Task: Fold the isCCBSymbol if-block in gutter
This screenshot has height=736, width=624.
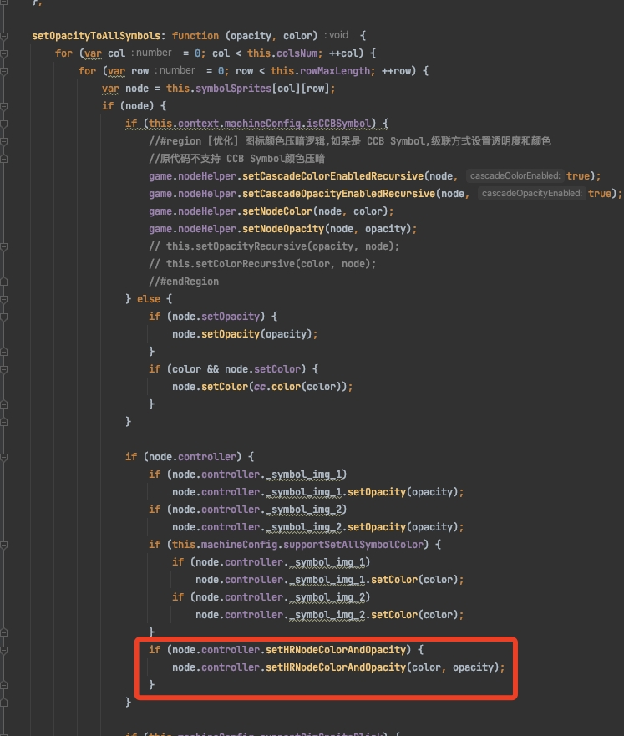Action: tap(6, 123)
